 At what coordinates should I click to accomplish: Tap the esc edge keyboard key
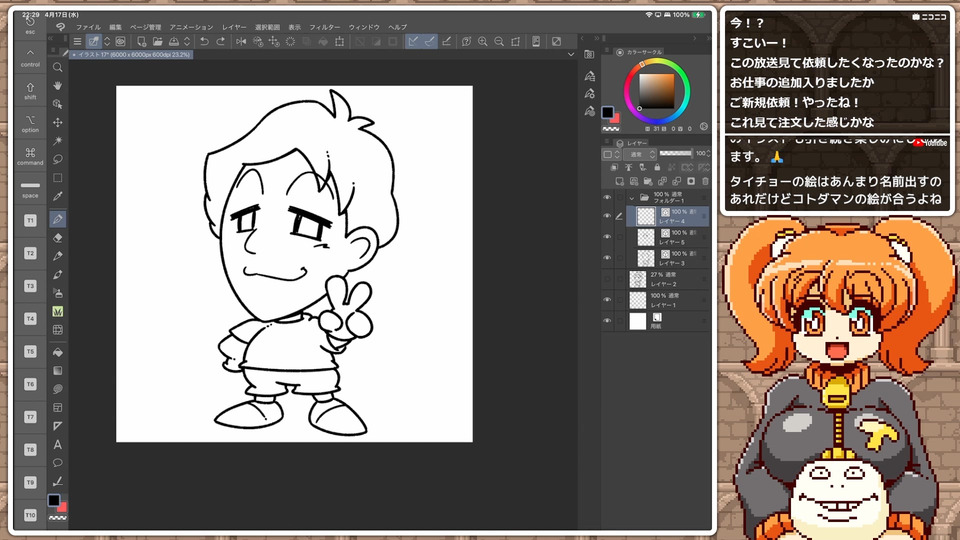30,24
